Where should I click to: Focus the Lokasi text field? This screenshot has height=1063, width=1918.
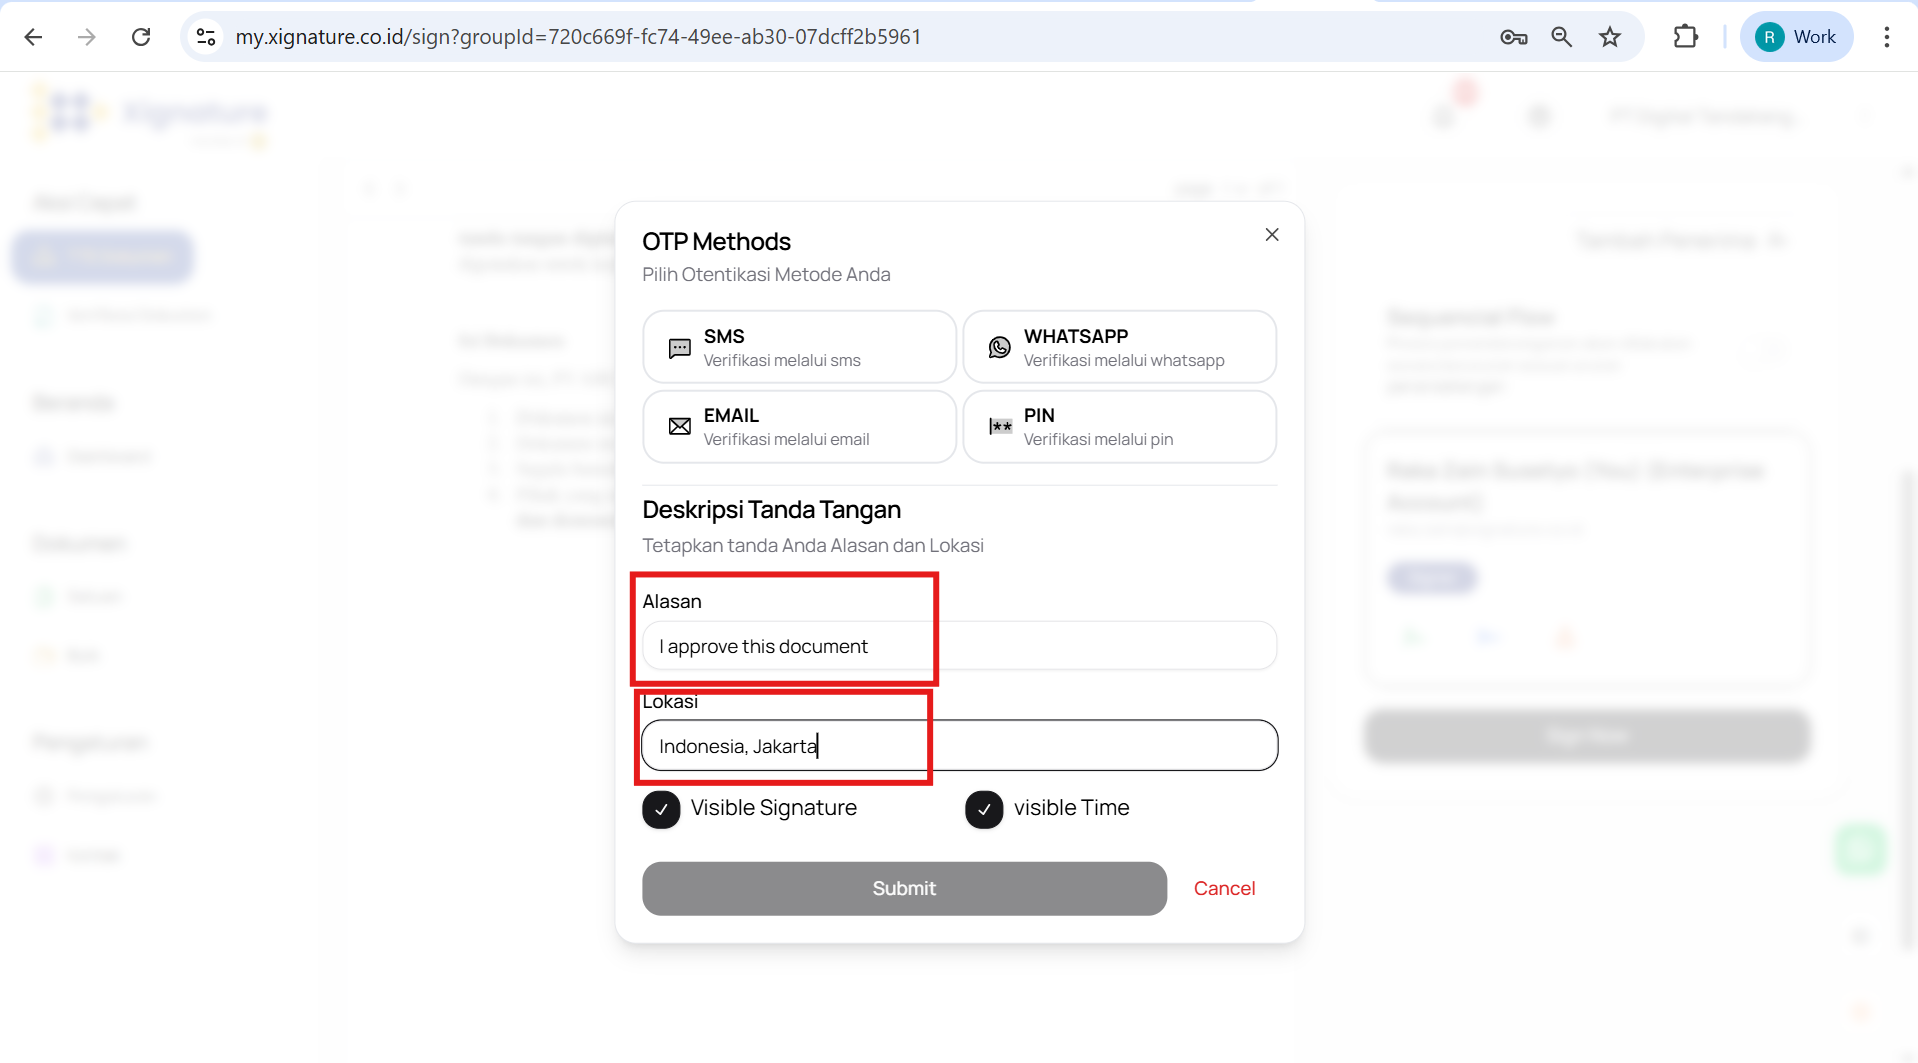(958, 746)
